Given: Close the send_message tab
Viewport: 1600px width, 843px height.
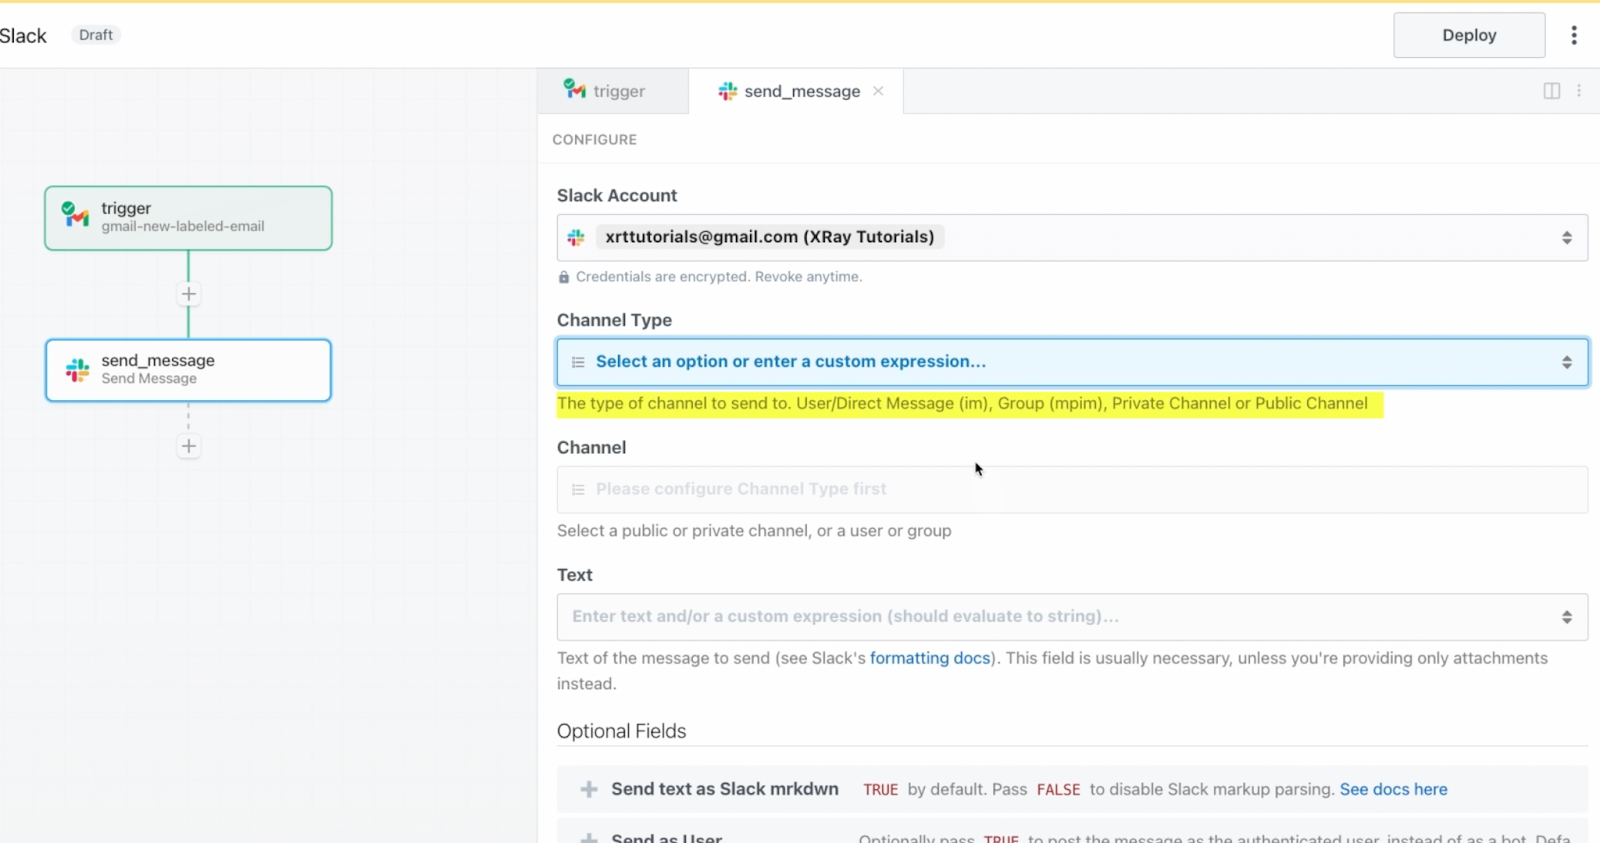Looking at the screenshot, I should tap(878, 91).
